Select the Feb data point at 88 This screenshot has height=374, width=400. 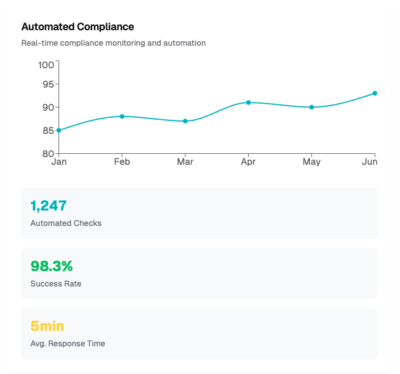122,116
